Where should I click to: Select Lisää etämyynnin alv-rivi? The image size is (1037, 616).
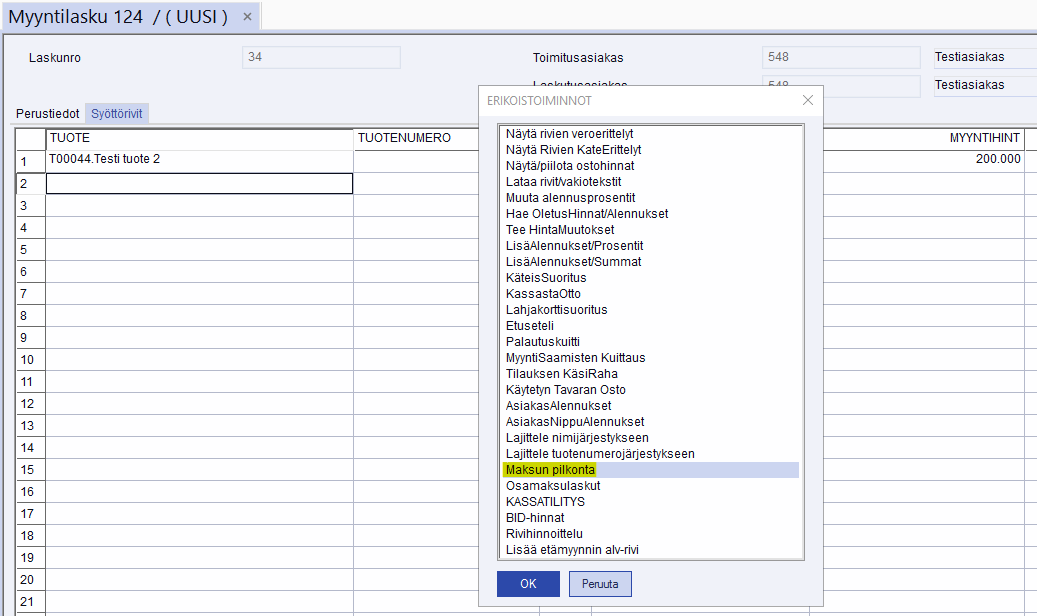tap(572, 550)
